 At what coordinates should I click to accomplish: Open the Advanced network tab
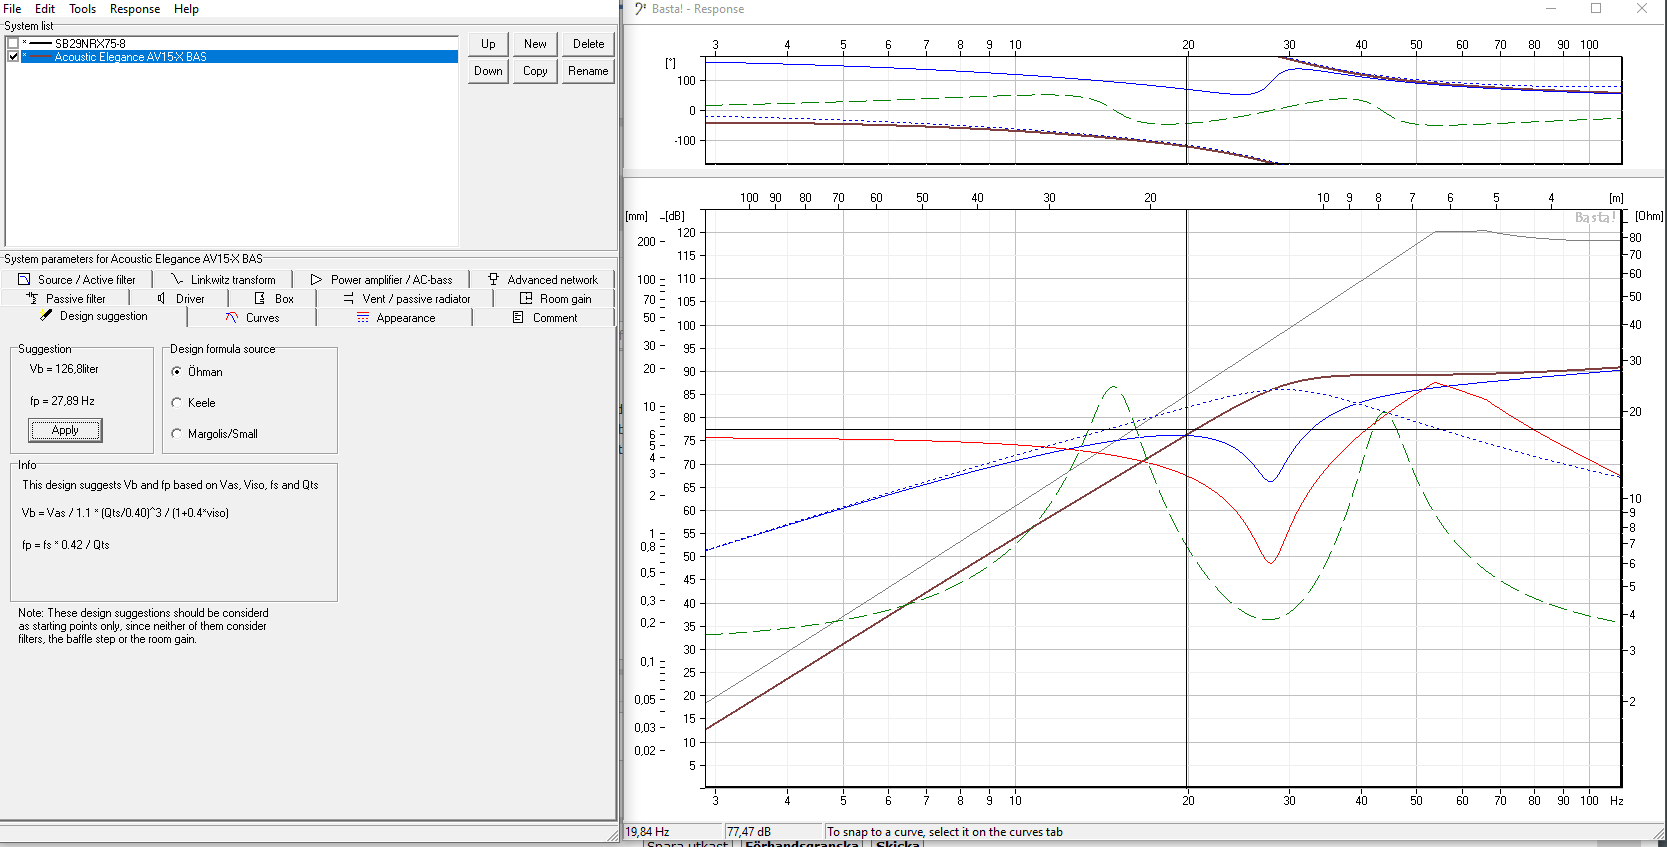point(542,280)
